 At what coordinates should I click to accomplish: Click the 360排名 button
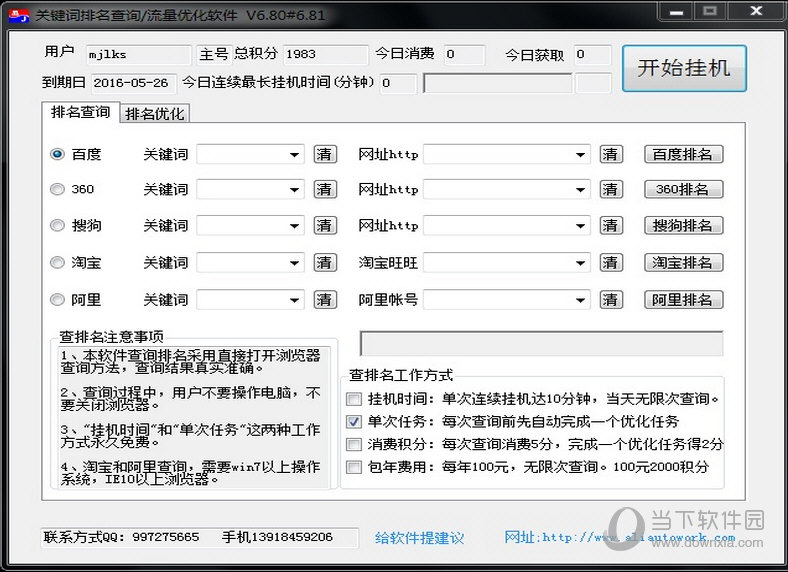(683, 189)
